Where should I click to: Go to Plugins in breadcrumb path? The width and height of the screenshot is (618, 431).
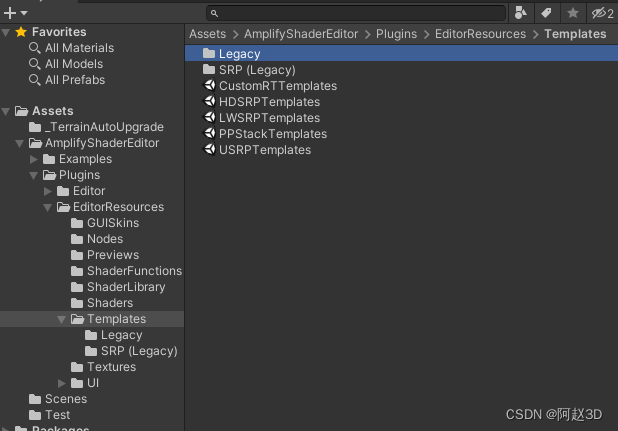[x=396, y=34]
